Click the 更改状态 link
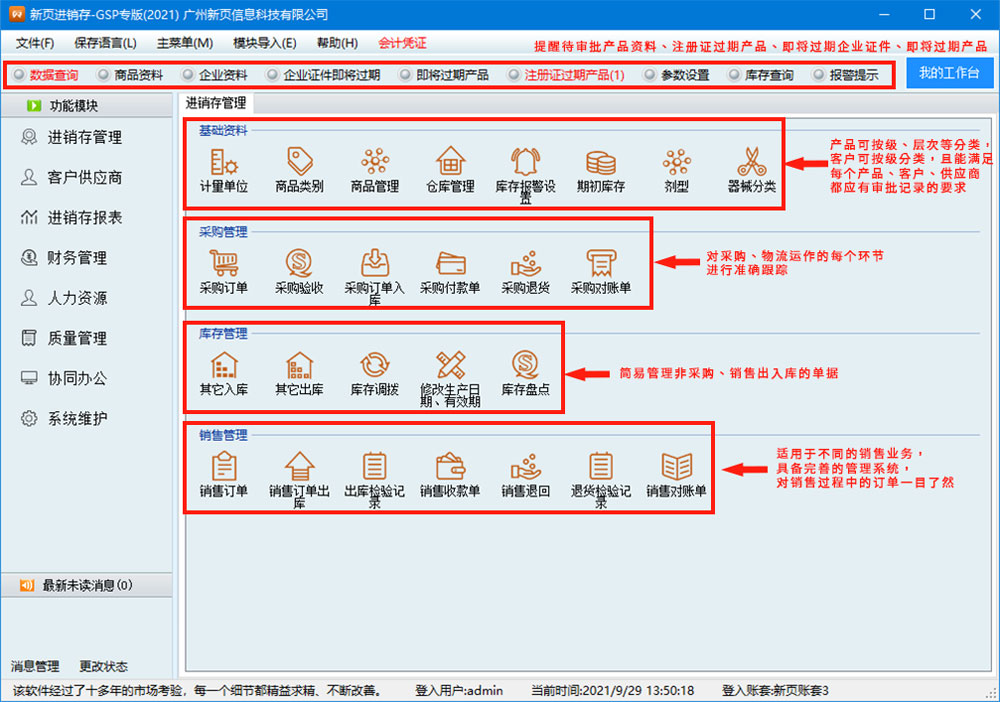 click(x=104, y=666)
